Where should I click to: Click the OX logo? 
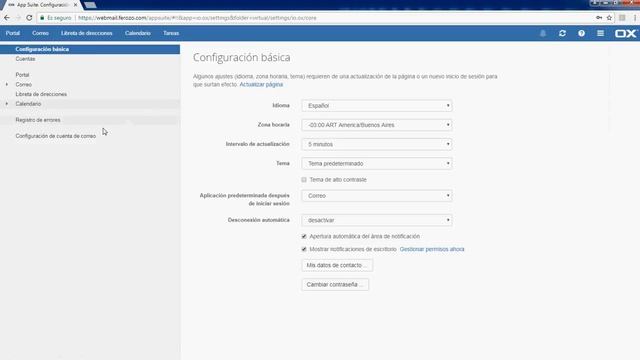point(625,33)
